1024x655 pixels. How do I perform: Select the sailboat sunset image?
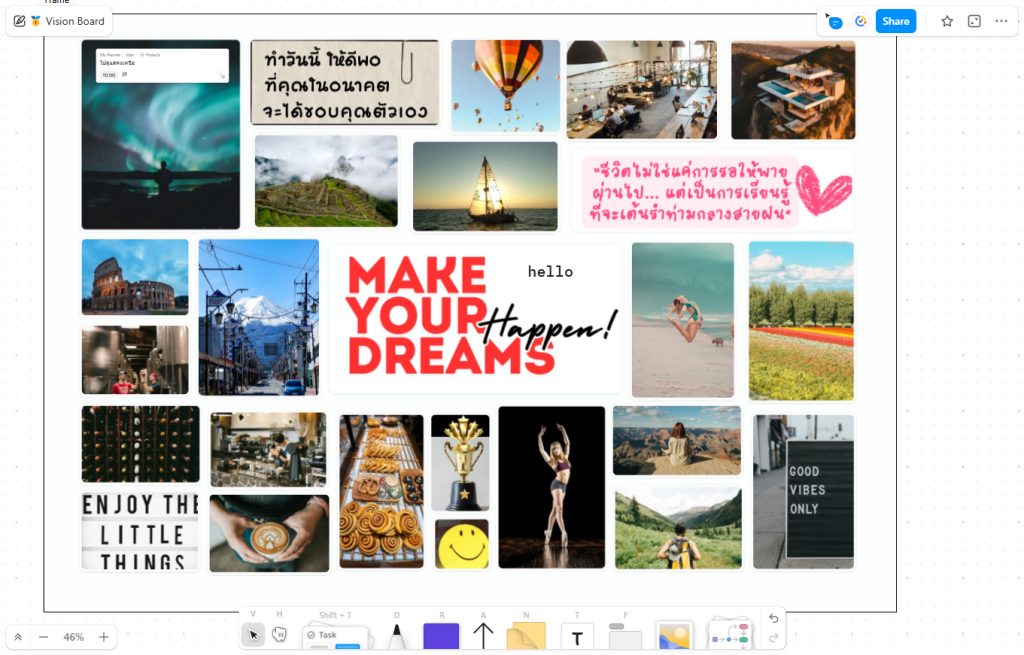pyautogui.click(x=485, y=186)
